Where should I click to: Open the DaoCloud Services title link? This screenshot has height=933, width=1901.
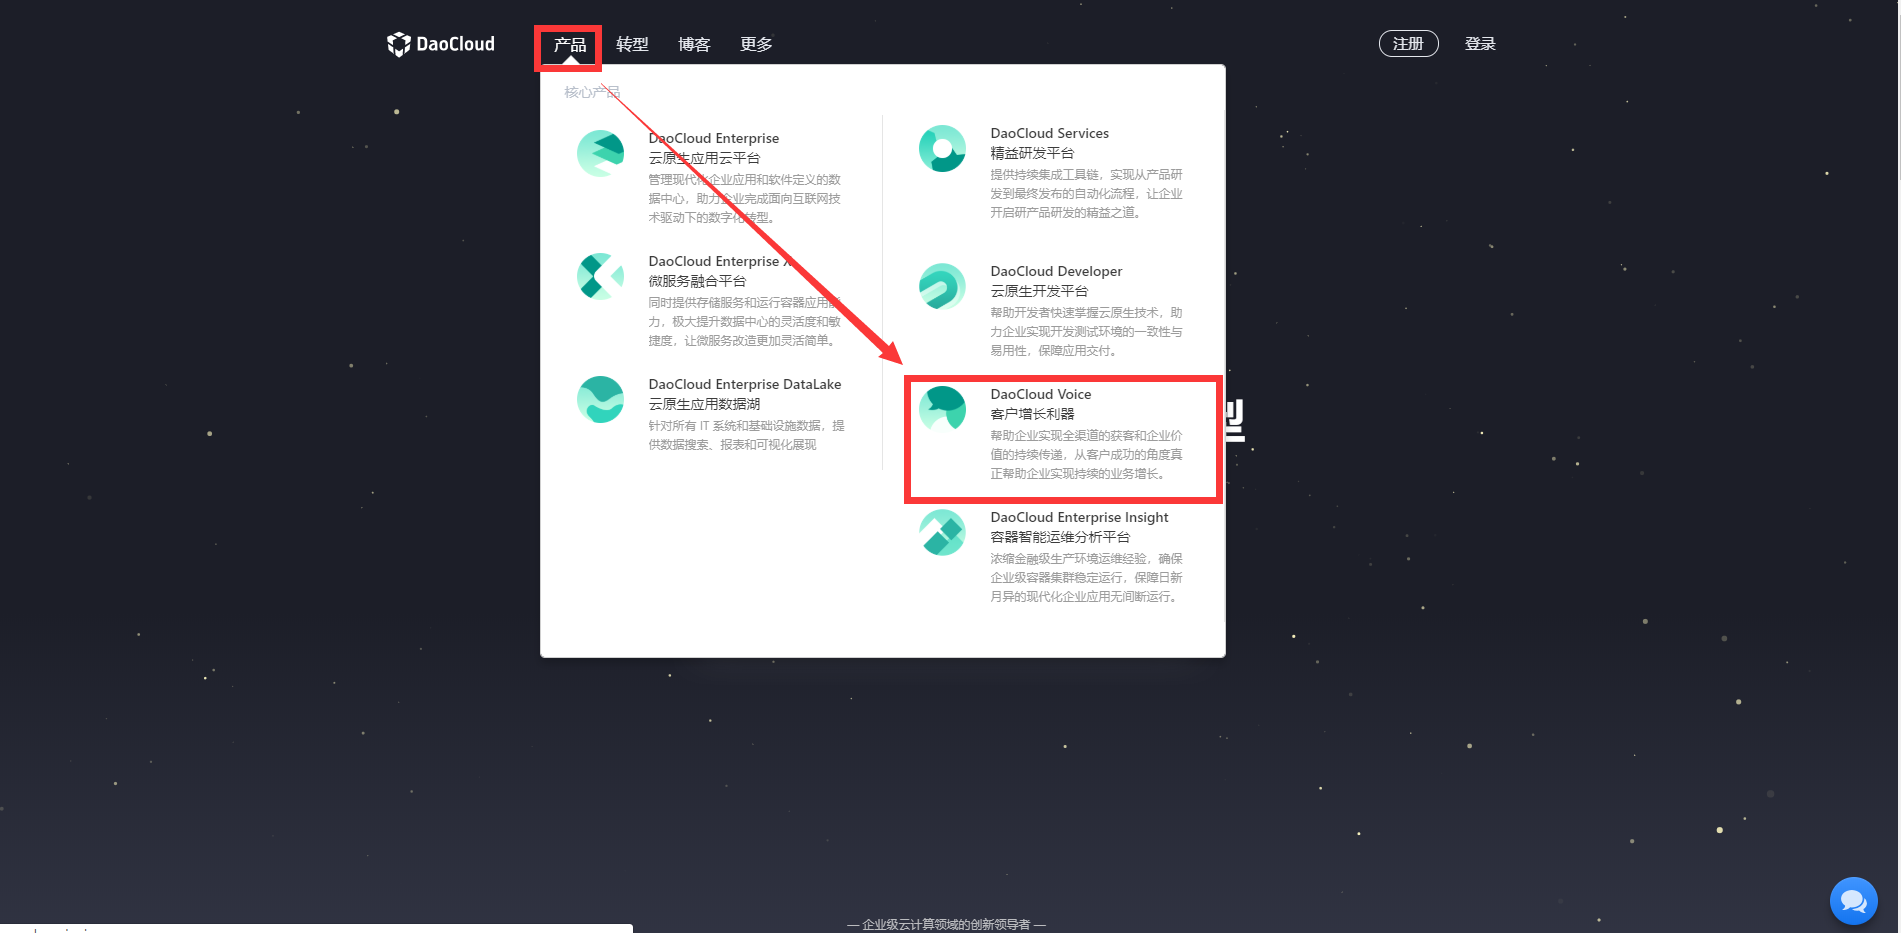1049,133
